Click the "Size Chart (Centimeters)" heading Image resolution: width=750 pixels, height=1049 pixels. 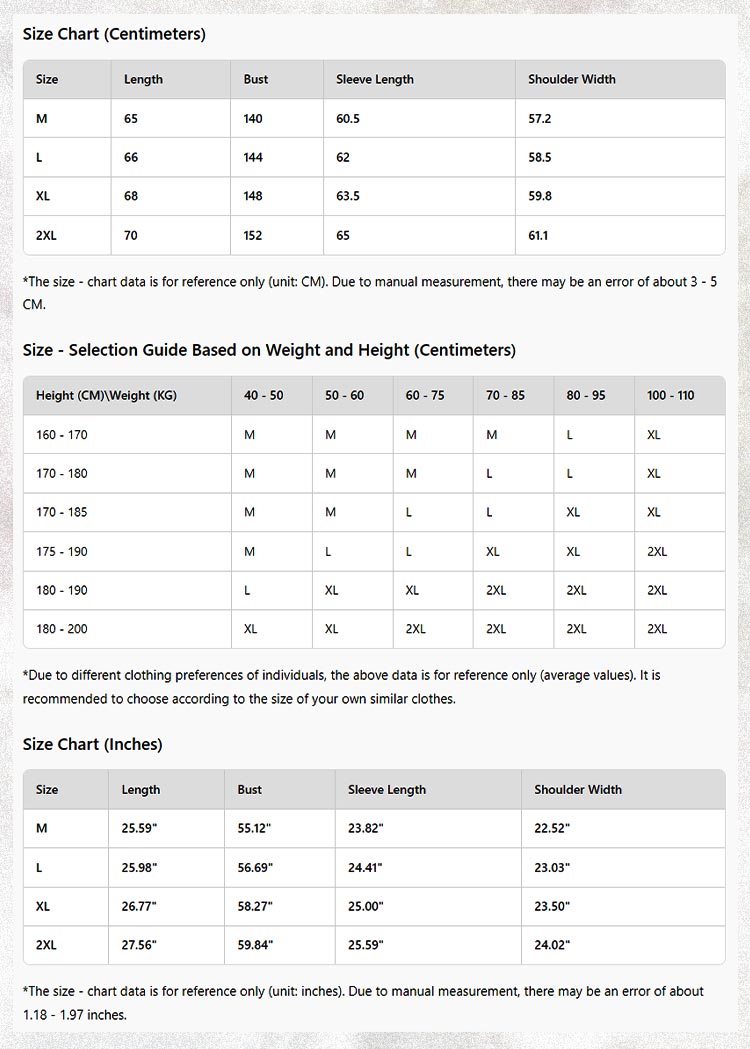114,34
